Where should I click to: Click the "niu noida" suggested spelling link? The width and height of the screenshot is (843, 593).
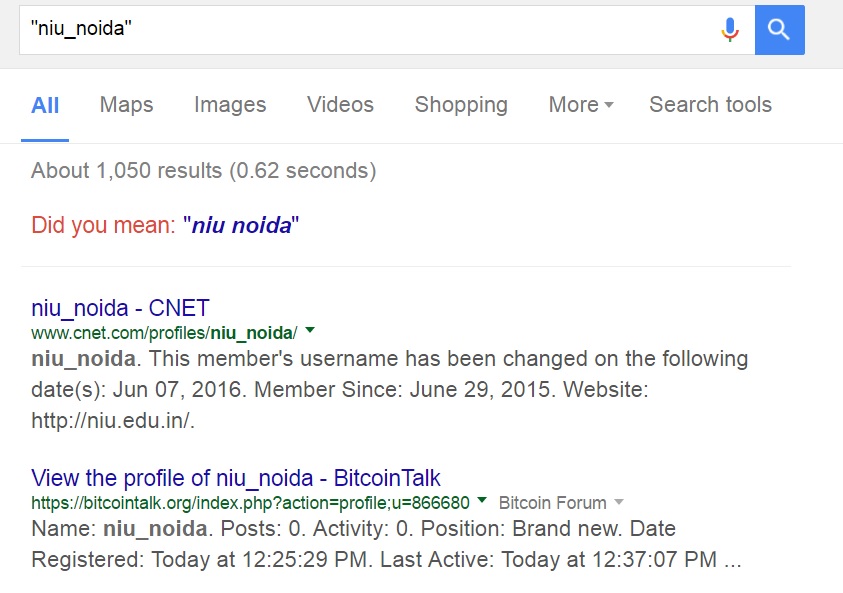(x=241, y=225)
